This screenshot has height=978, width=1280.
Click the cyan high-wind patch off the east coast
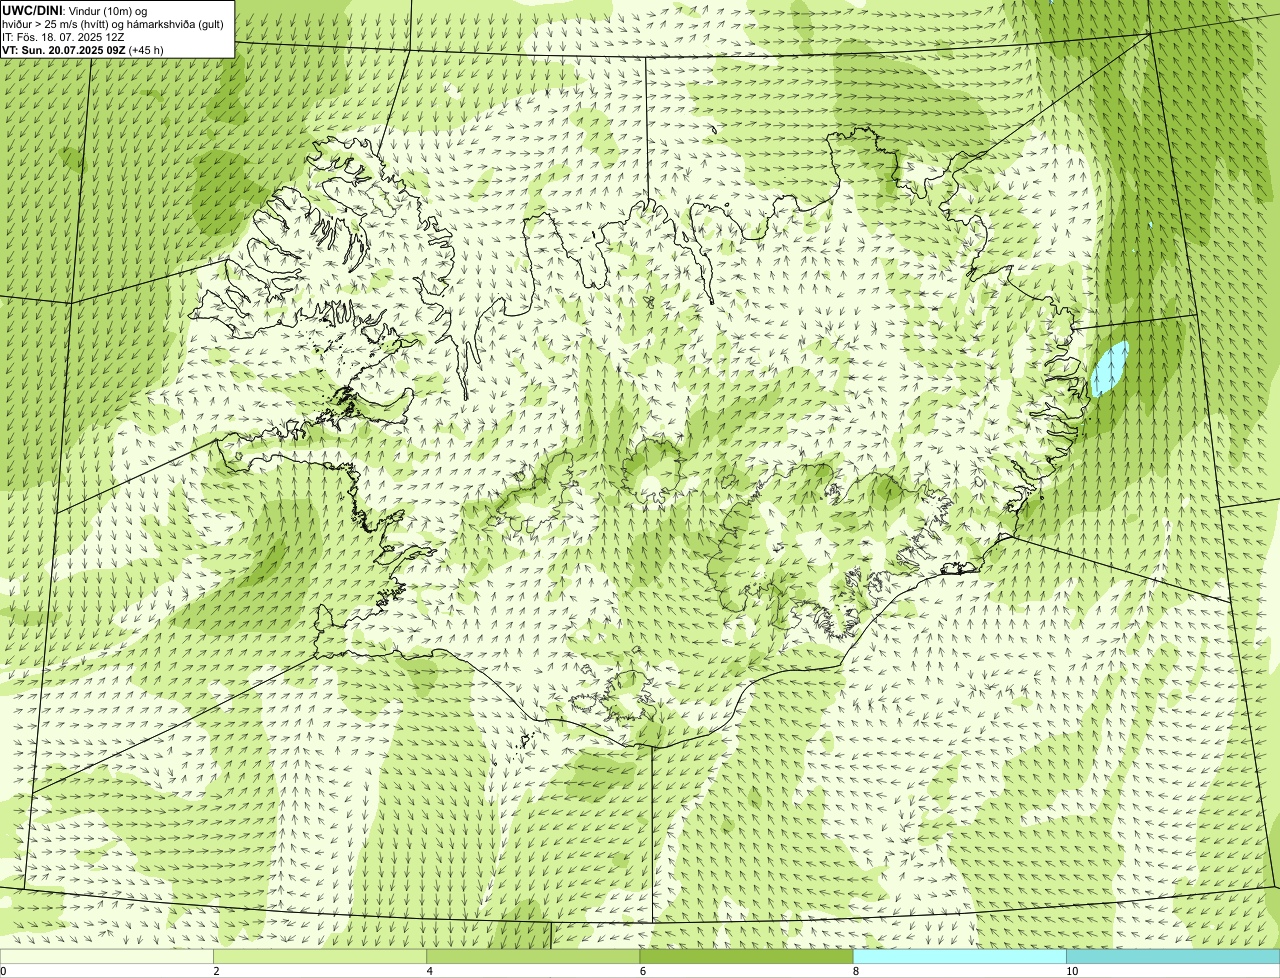pos(1109,368)
